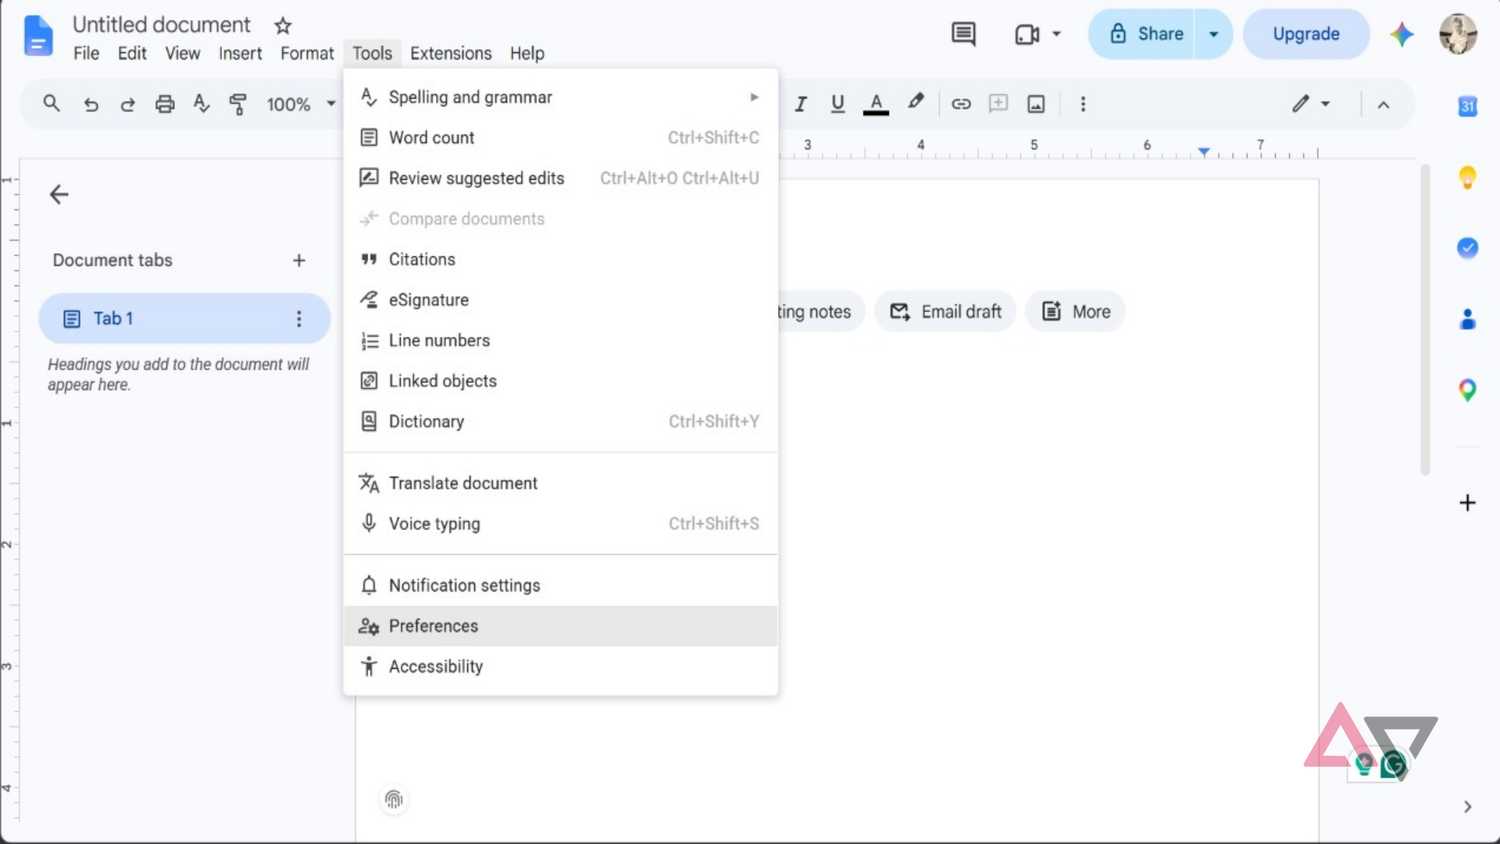This screenshot has width=1500, height=844.
Task: Click the Google Docs home logo
Action: pos(38,36)
